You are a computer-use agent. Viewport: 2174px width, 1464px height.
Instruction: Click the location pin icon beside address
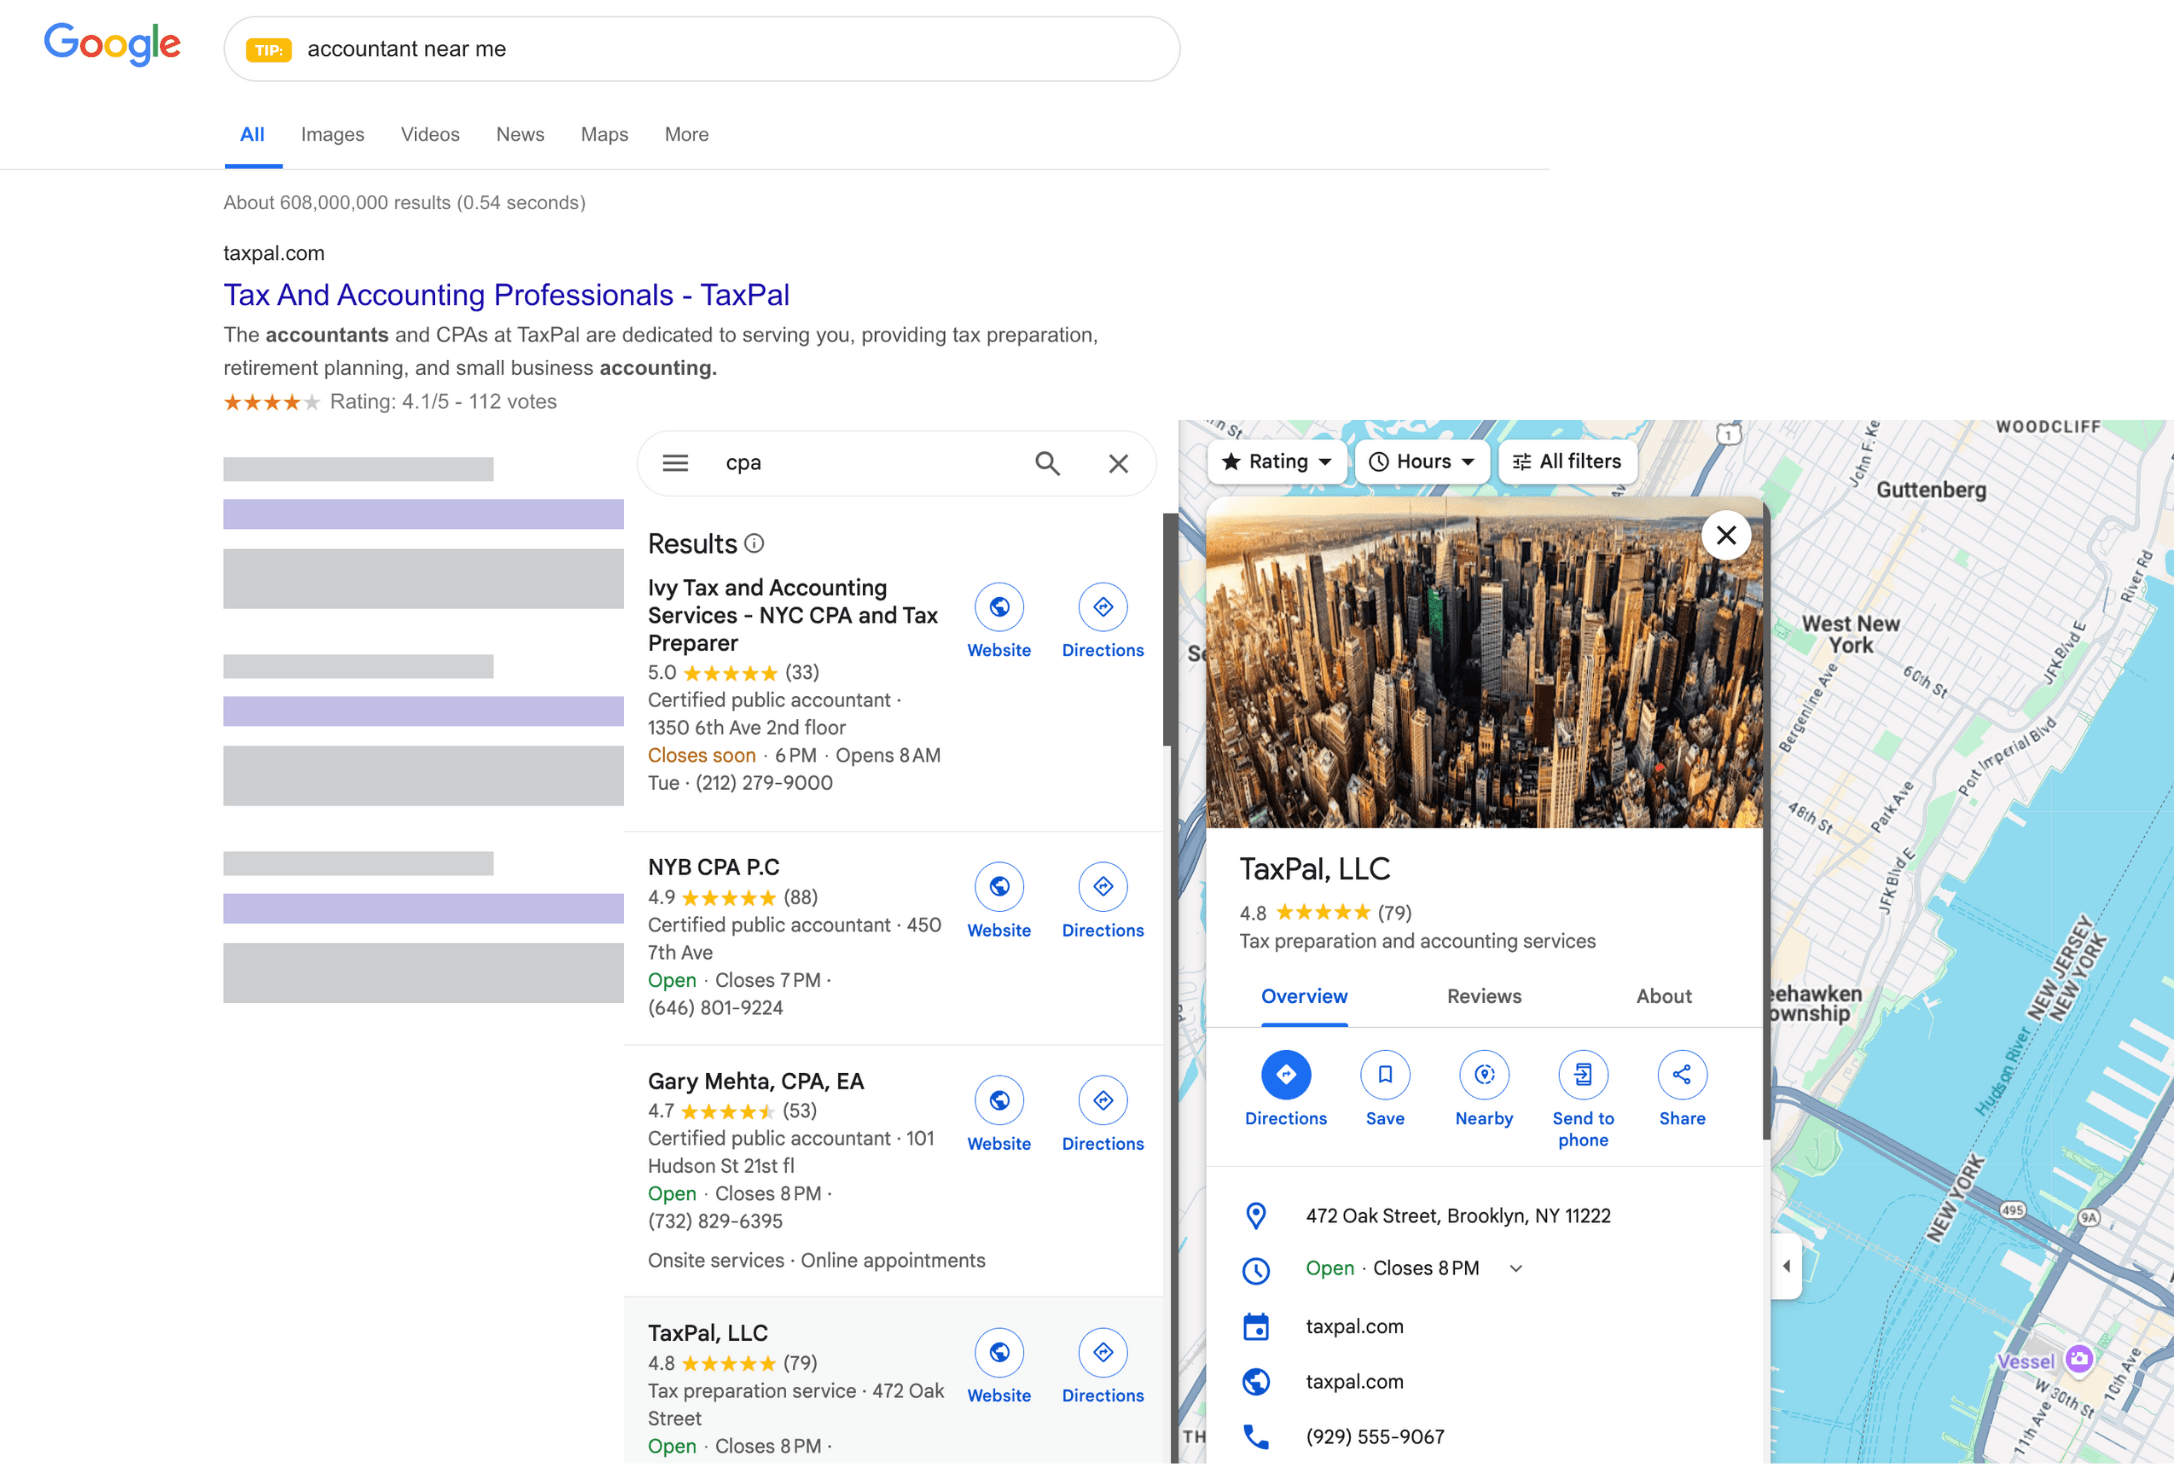pyautogui.click(x=1256, y=1215)
